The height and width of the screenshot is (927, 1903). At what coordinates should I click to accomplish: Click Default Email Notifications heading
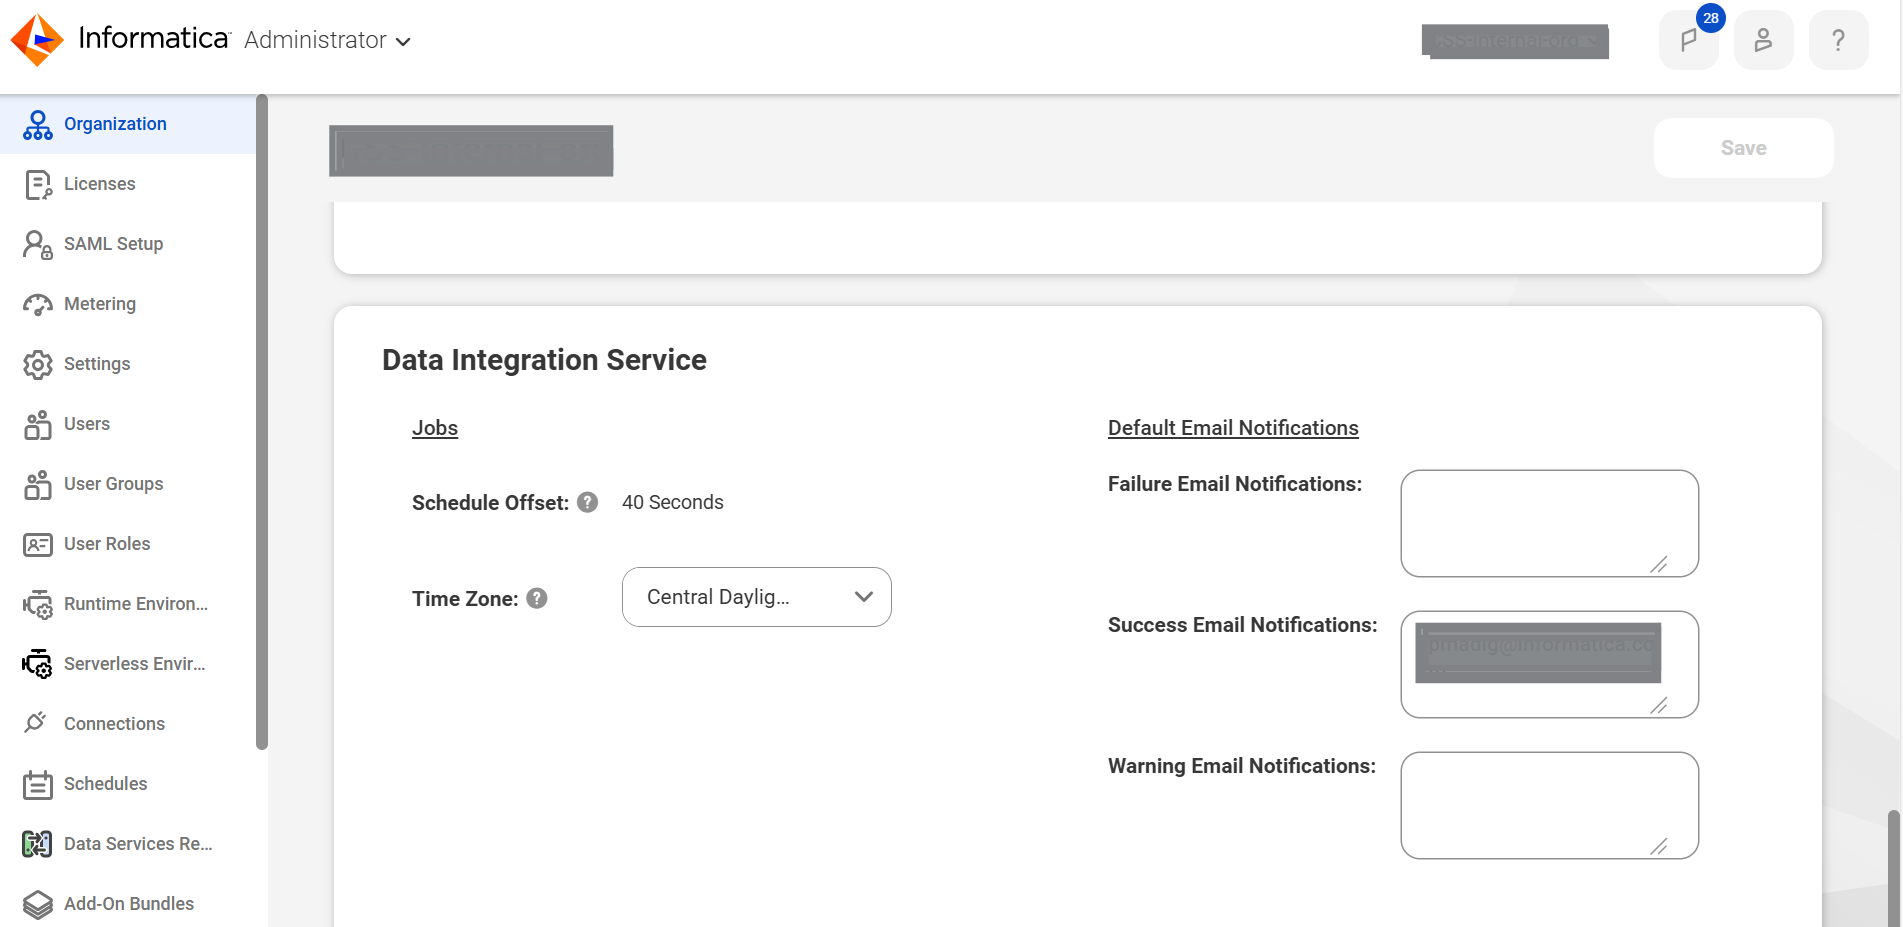click(1233, 428)
